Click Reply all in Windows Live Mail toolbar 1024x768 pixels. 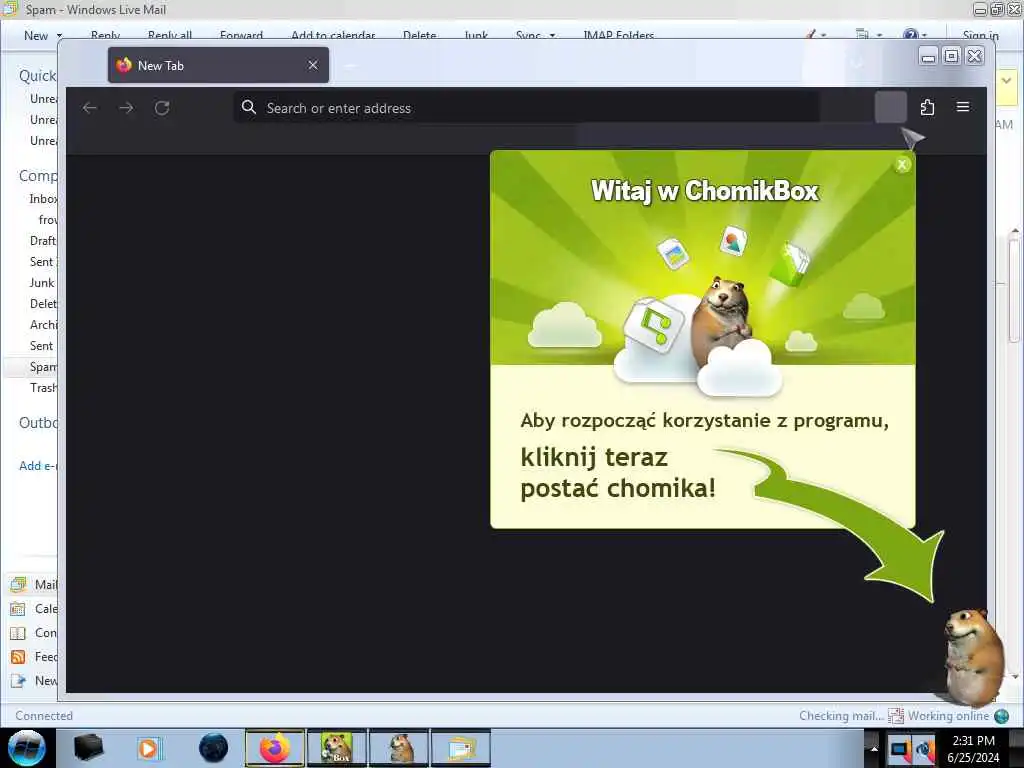click(x=170, y=36)
